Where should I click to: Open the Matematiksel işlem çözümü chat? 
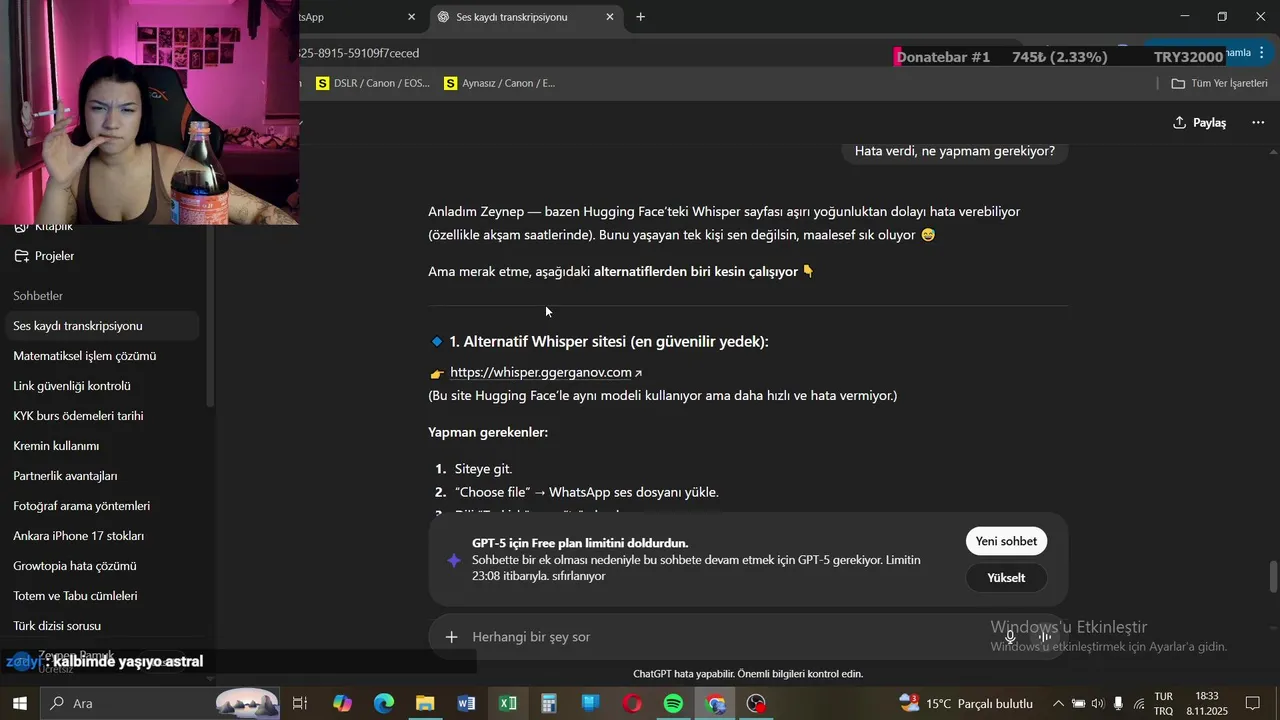tap(100, 356)
